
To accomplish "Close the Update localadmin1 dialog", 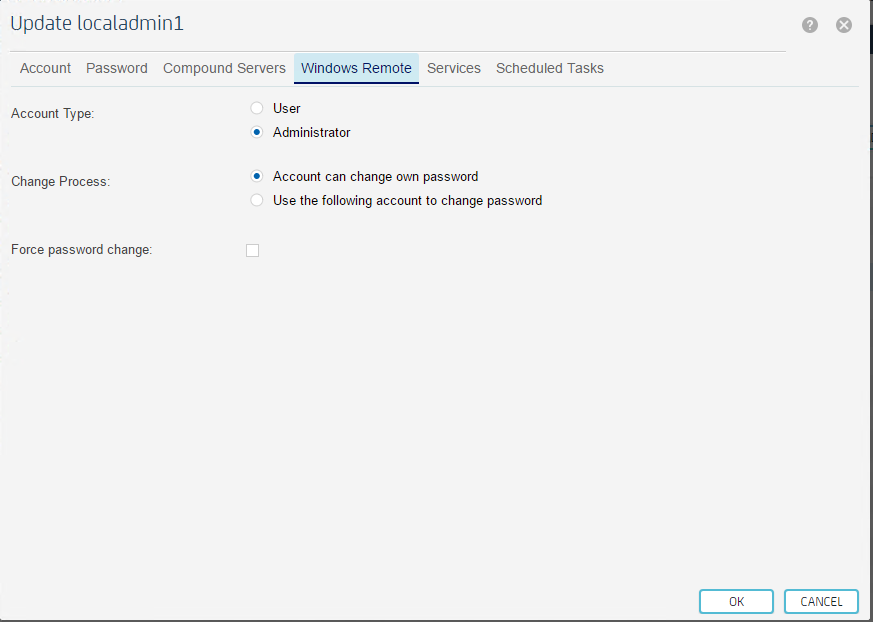I will pos(843,25).
